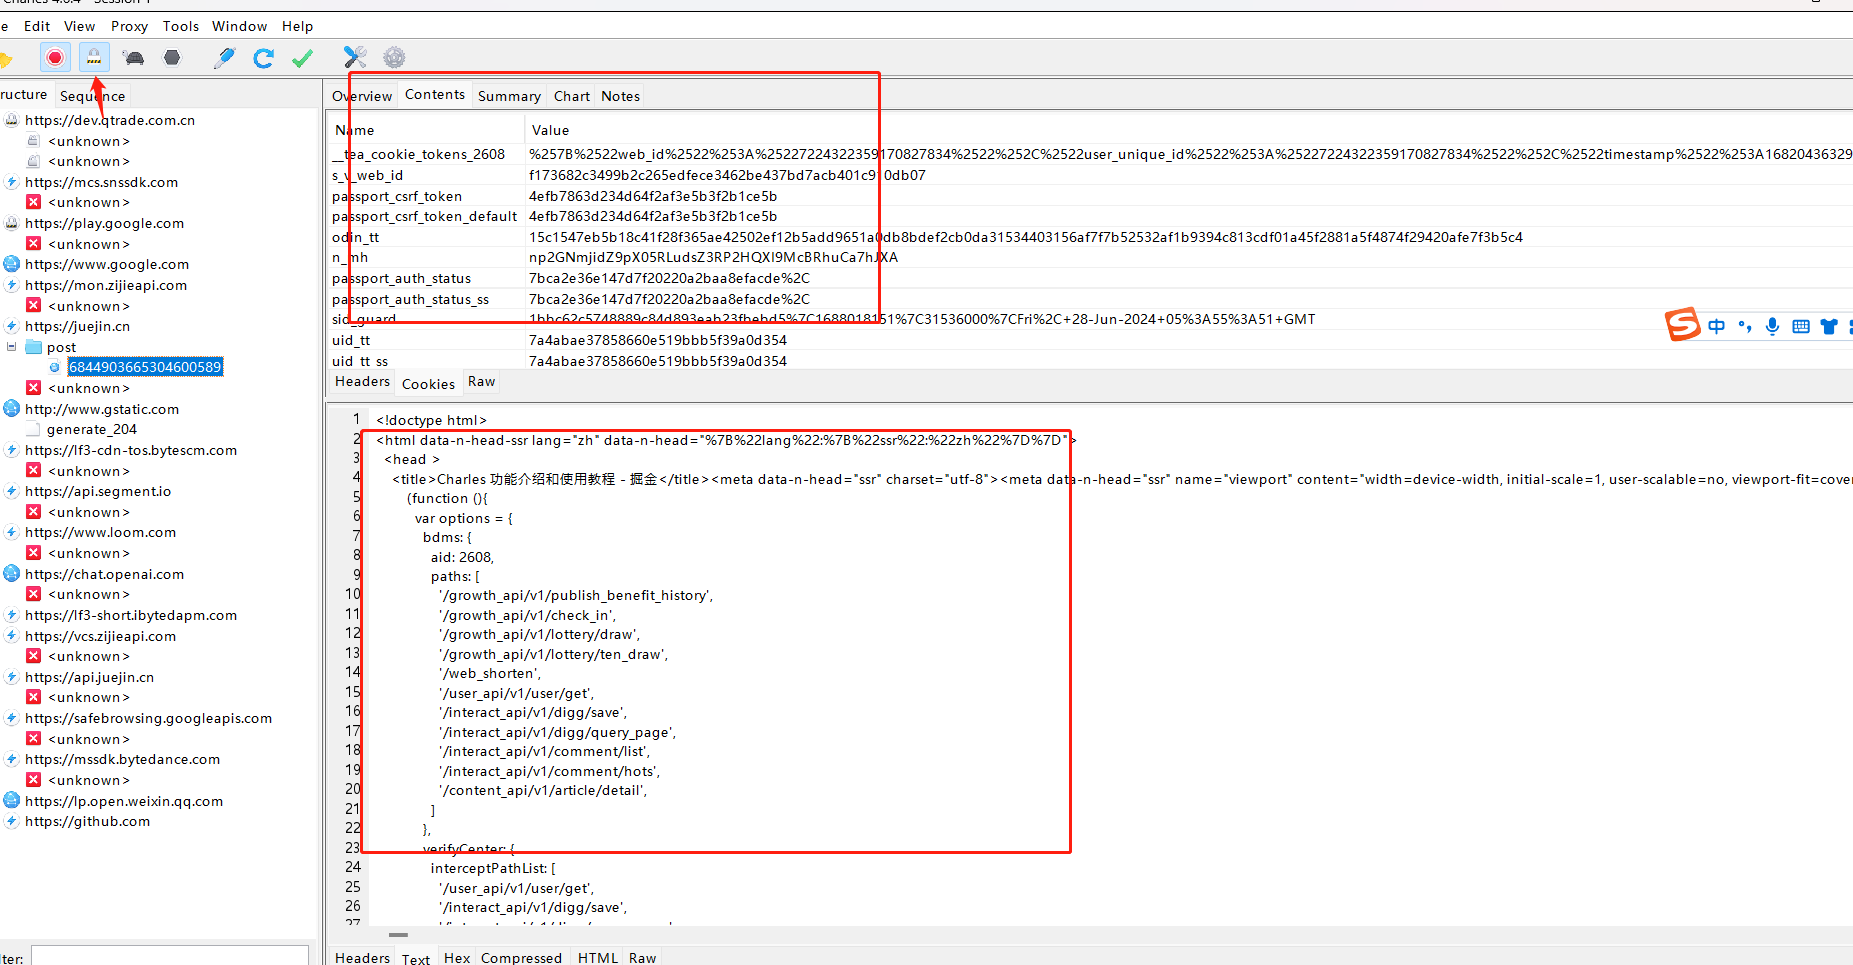Image resolution: width=1853 pixels, height=965 pixels.
Task: Open Settings via the gray gear icon
Action: [394, 58]
